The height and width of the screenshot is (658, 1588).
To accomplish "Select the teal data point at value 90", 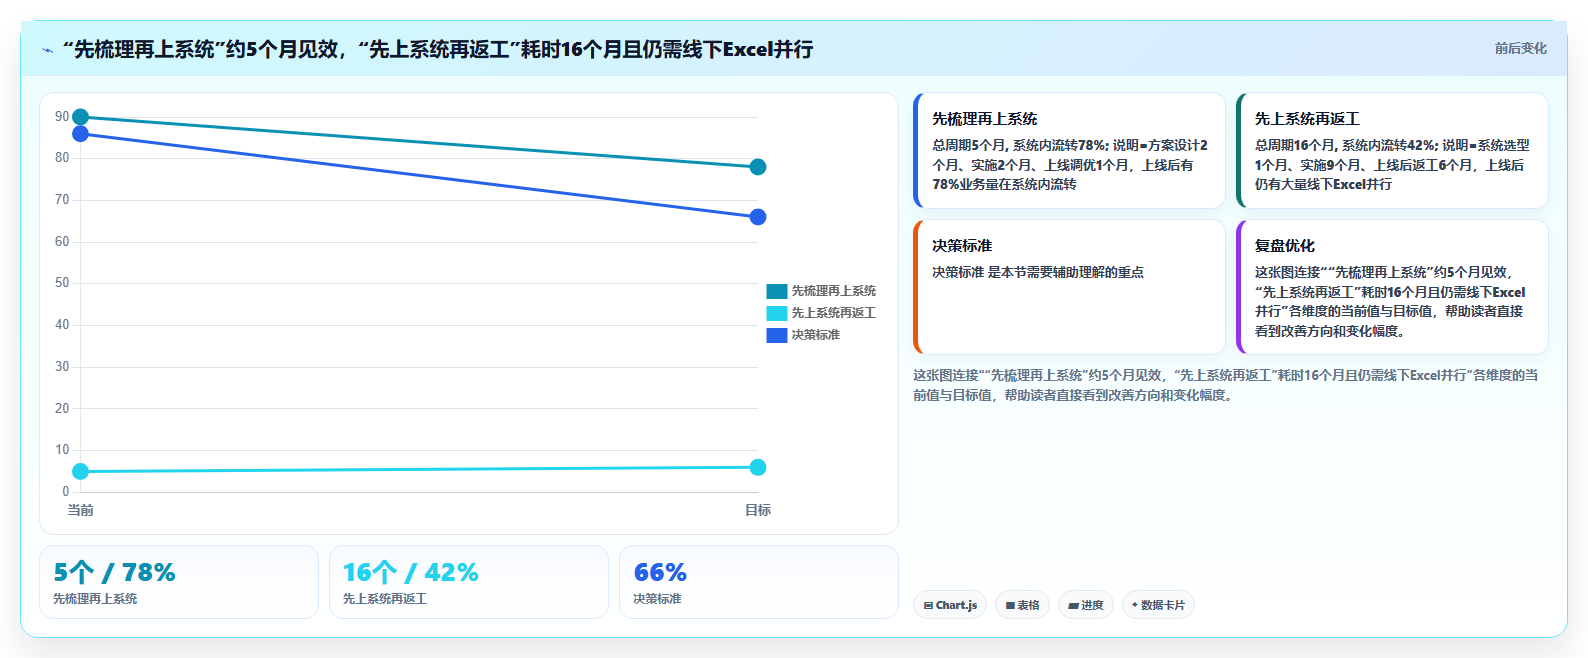I will click(x=81, y=117).
